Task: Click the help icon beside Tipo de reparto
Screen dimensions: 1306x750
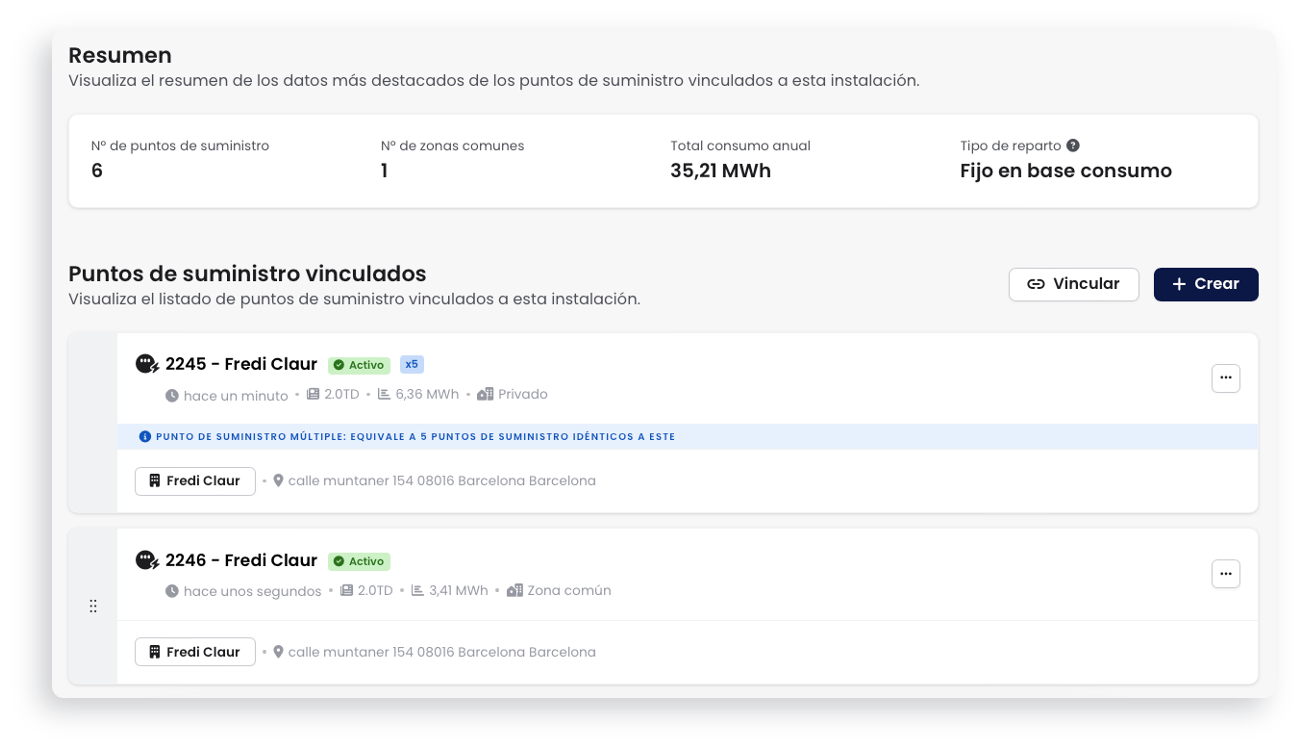Action: coord(1073,146)
